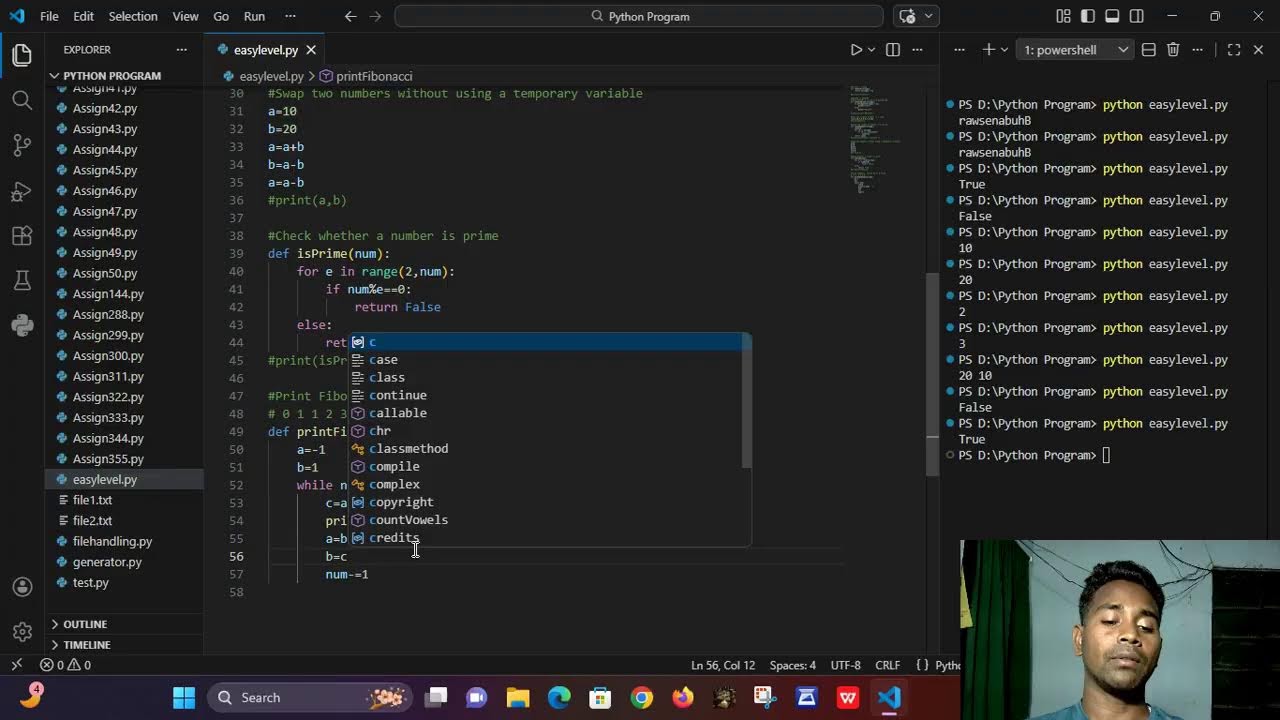Click the editor vertical scrollbar thumb
The width and height of the screenshot is (1280, 720).
(932, 372)
